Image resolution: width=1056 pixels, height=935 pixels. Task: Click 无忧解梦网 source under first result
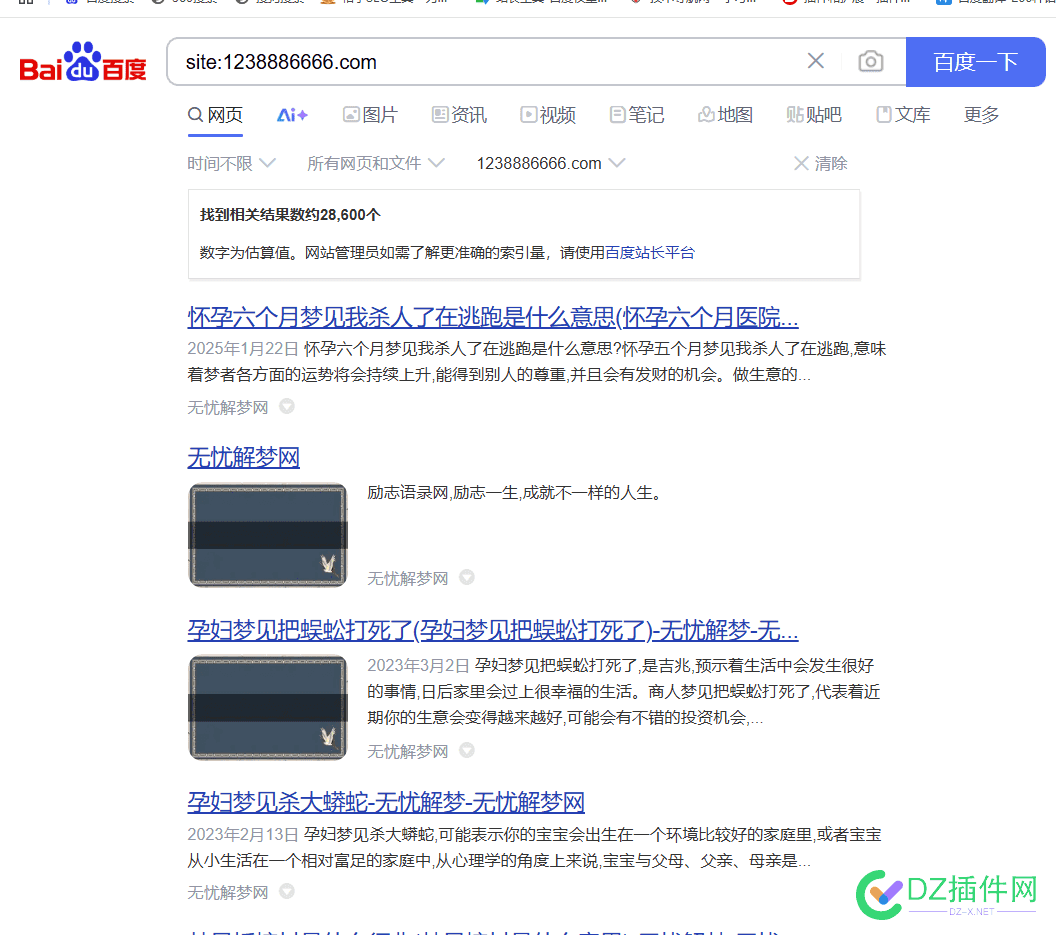coord(228,408)
